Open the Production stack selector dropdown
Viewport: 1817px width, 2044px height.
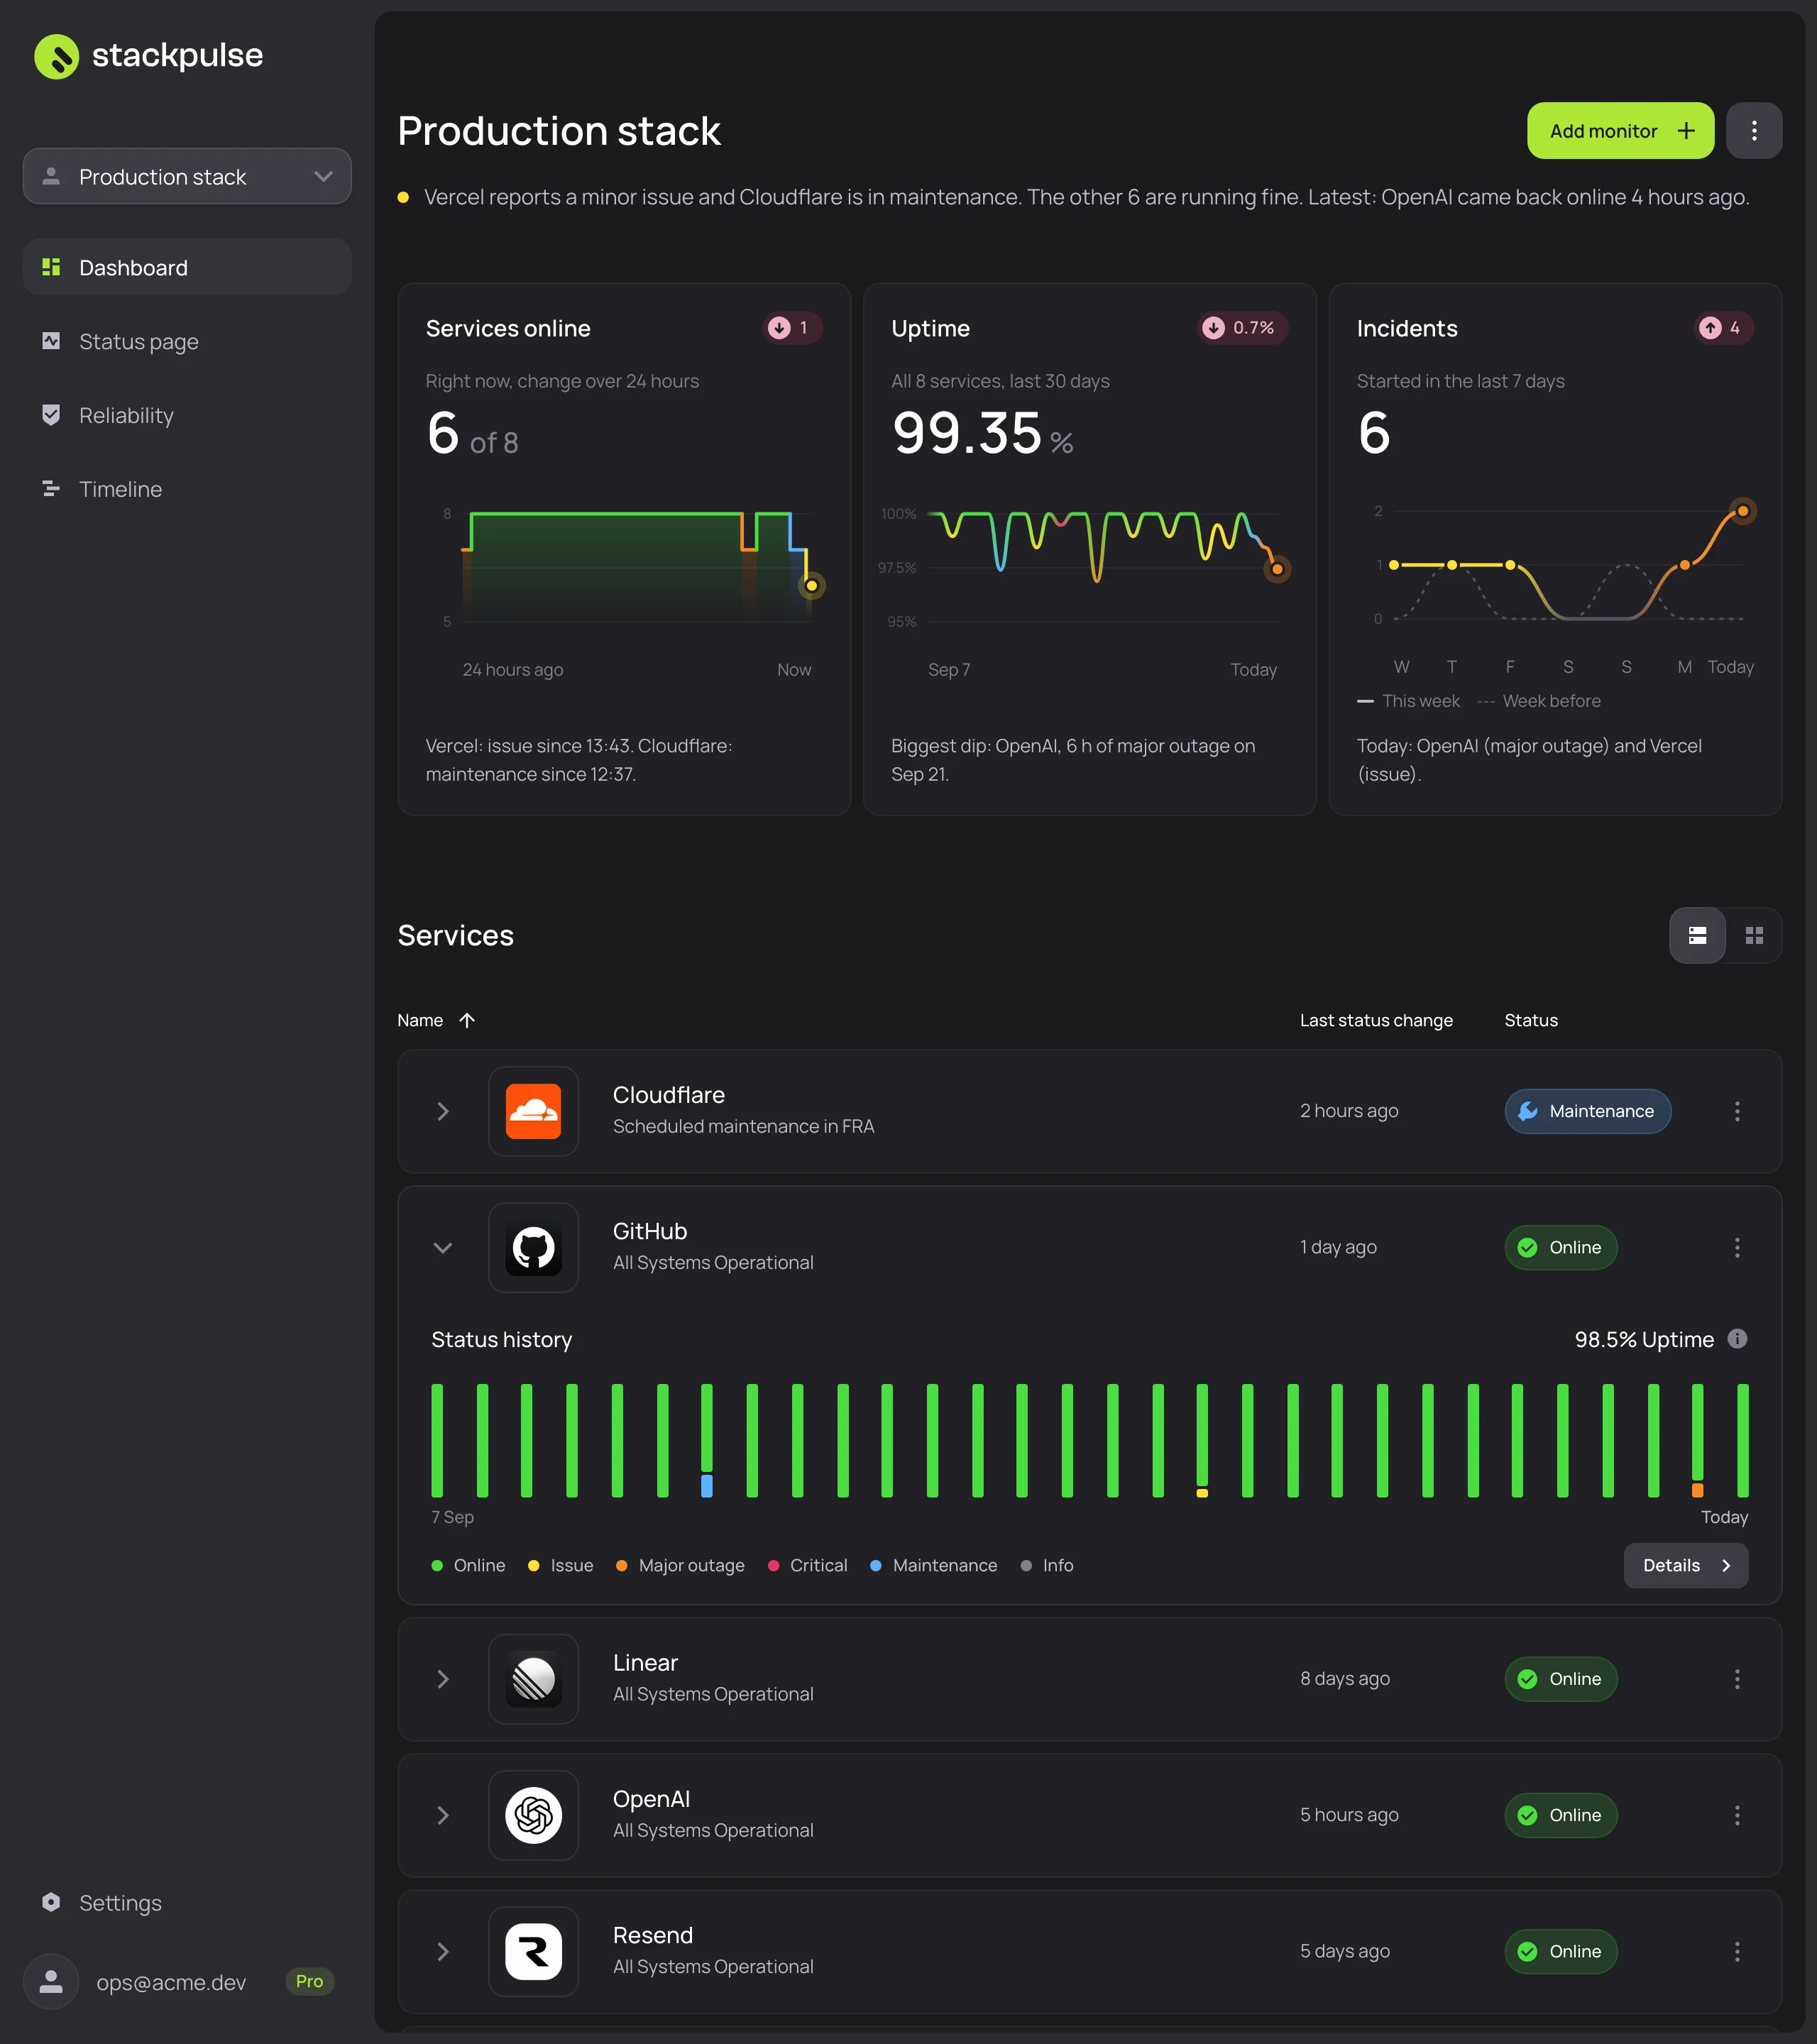tap(187, 177)
